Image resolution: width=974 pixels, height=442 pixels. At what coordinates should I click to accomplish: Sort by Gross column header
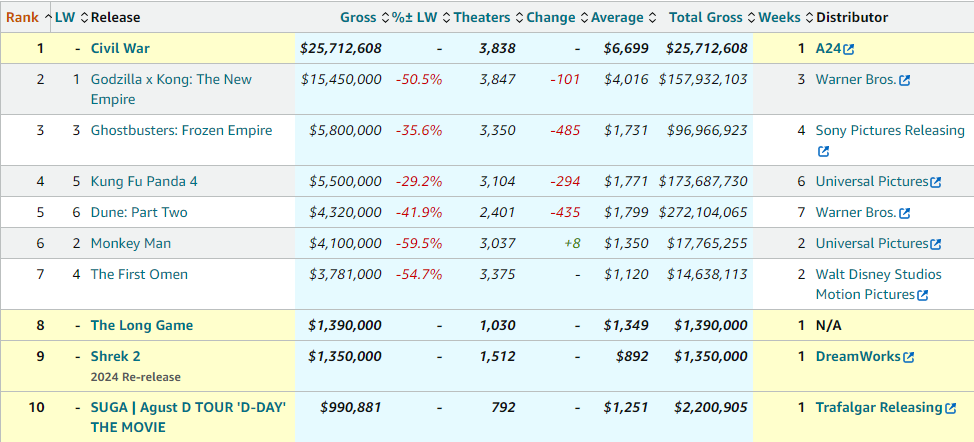coord(357,17)
